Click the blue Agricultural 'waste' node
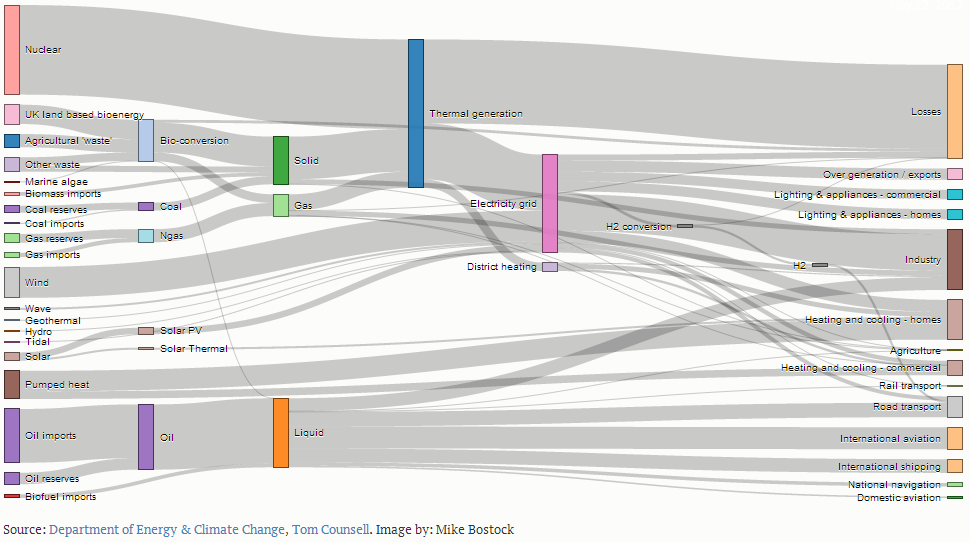970x542 pixels. pos(12,141)
